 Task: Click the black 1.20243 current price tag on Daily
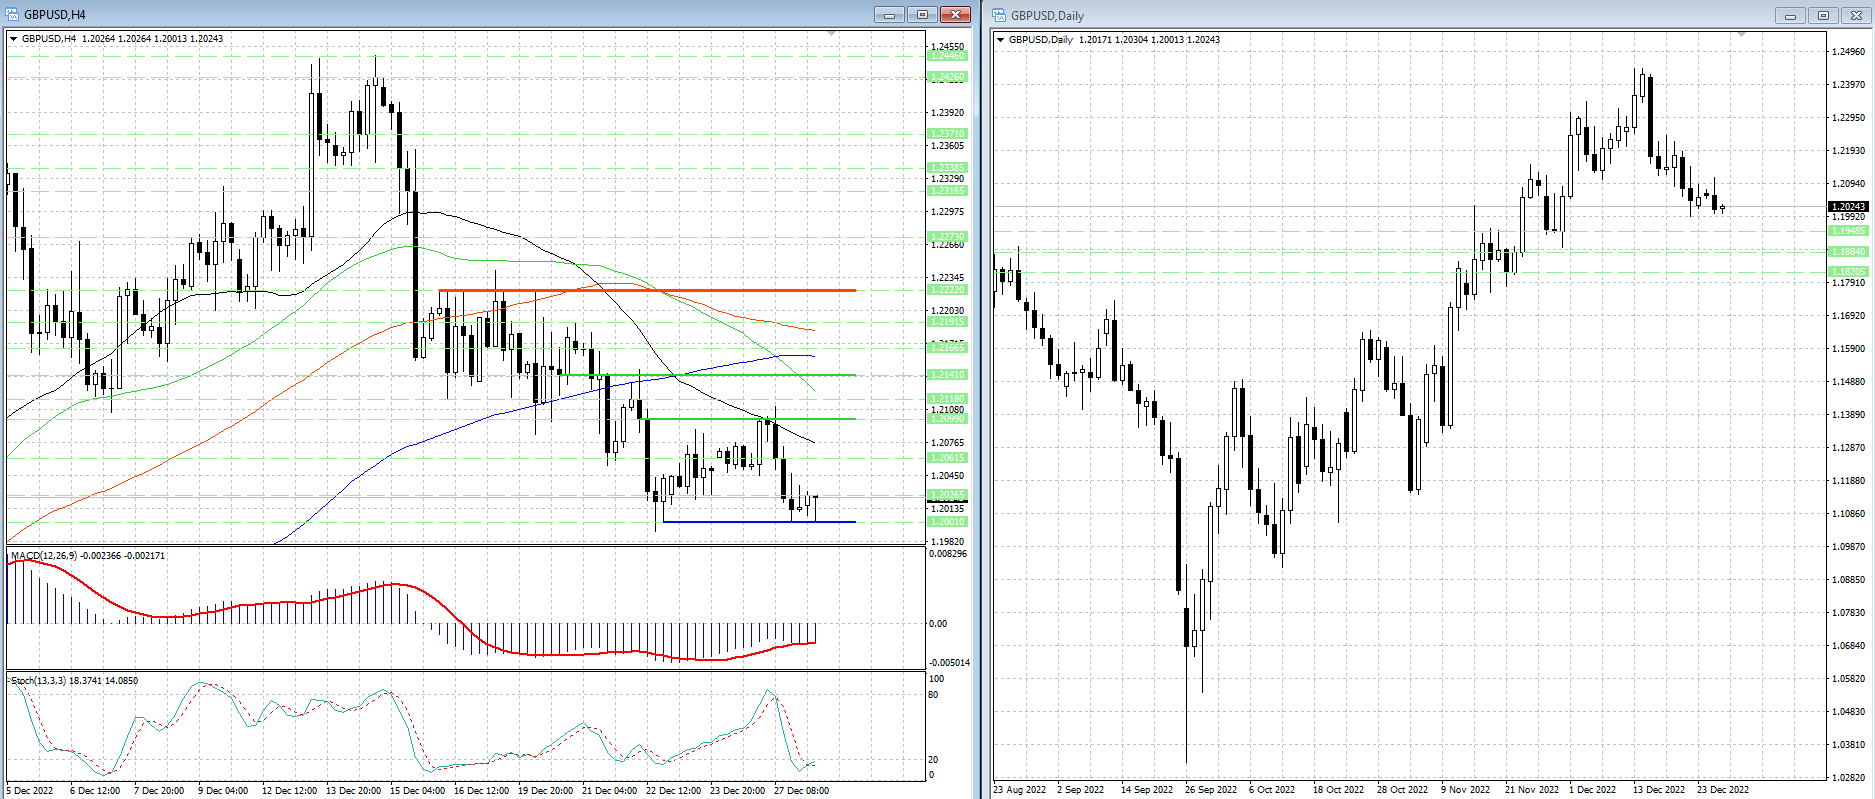(1848, 207)
